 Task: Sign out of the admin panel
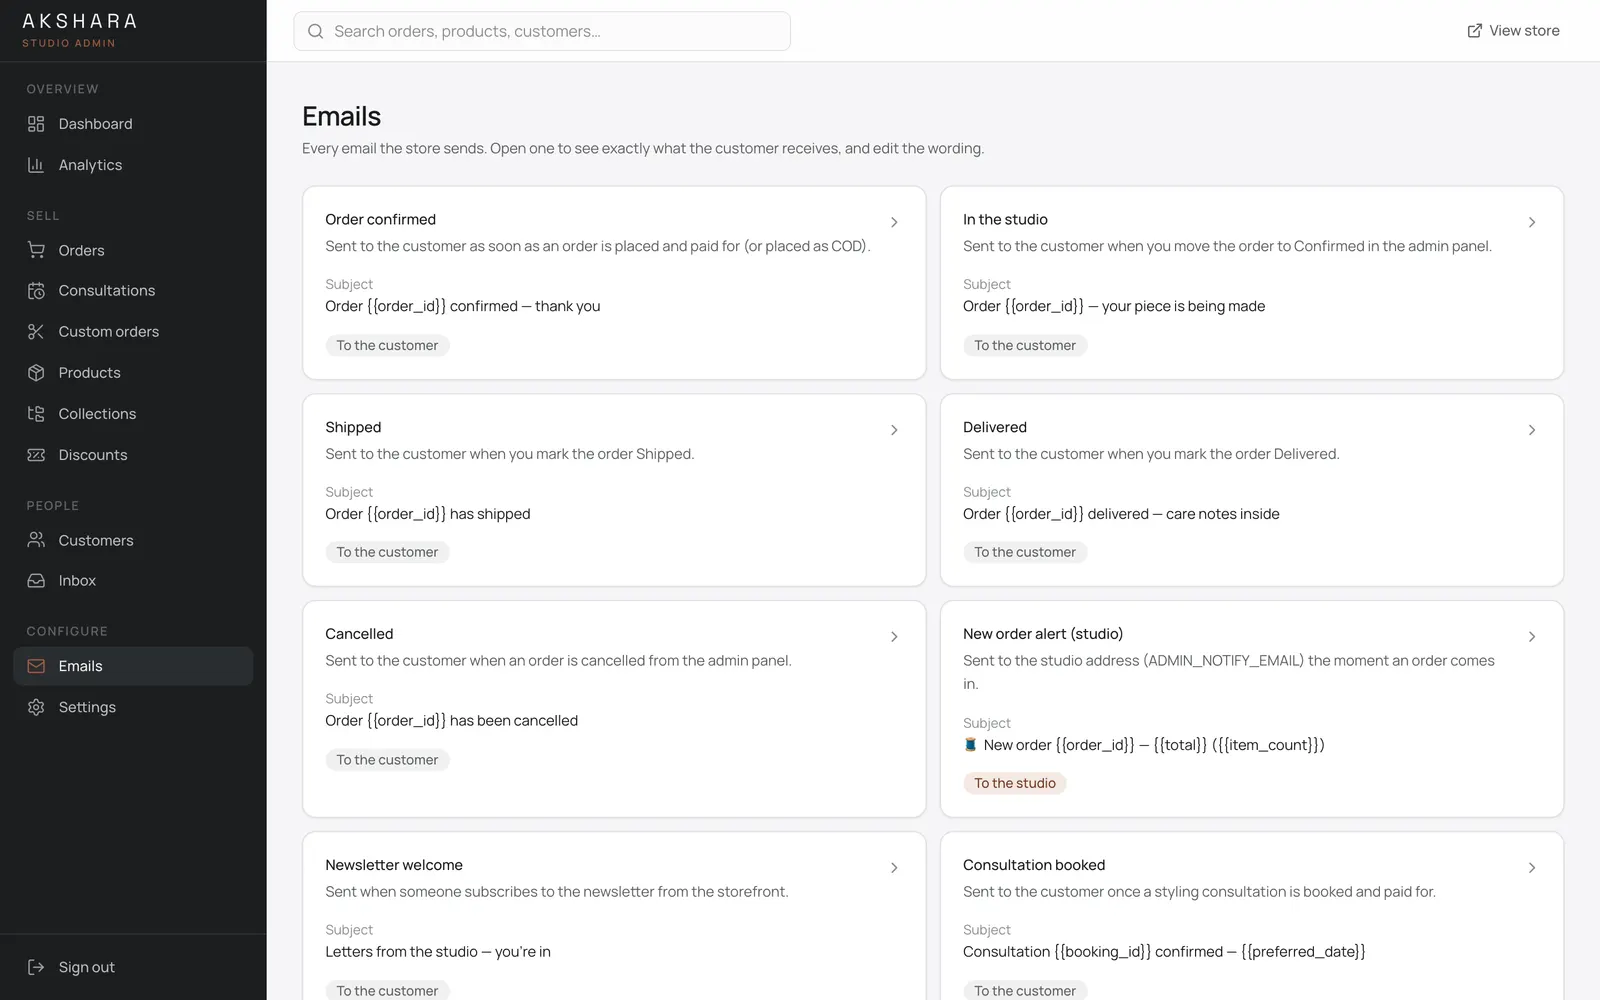point(133,967)
